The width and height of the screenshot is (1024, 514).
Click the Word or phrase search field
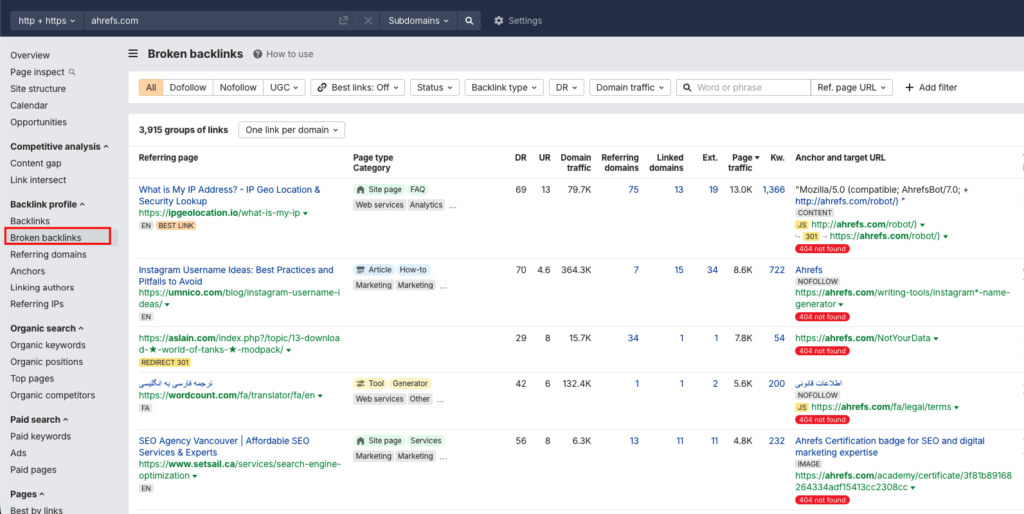click(743, 88)
